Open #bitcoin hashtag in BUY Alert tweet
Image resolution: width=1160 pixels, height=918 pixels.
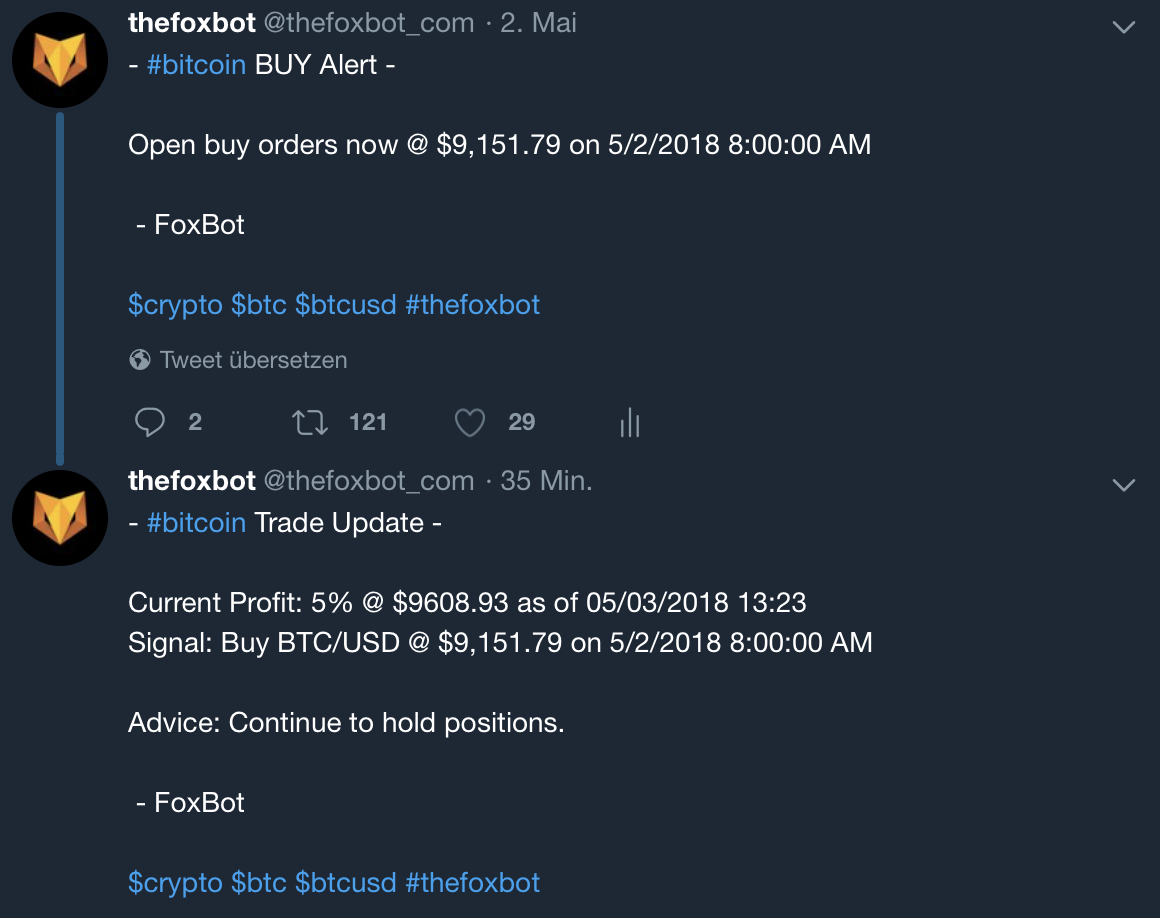coord(196,65)
